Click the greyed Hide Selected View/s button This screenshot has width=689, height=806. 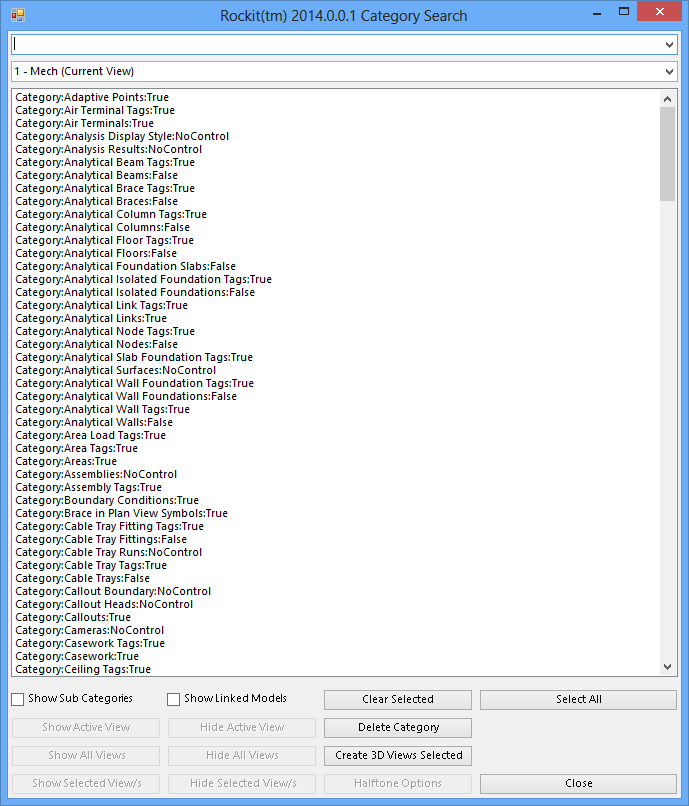coord(242,783)
